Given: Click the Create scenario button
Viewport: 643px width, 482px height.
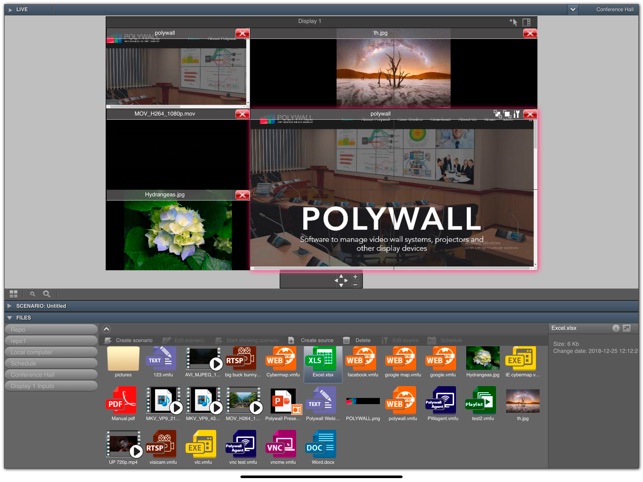Looking at the screenshot, I should pyautogui.click(x=129, y=340).
